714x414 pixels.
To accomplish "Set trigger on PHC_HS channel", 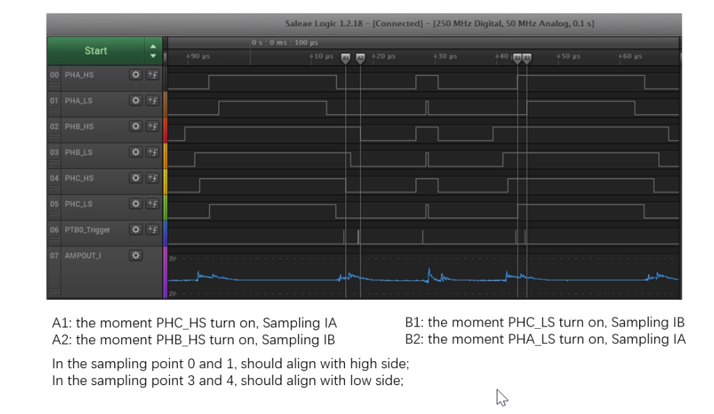I will tap(153, 178).
